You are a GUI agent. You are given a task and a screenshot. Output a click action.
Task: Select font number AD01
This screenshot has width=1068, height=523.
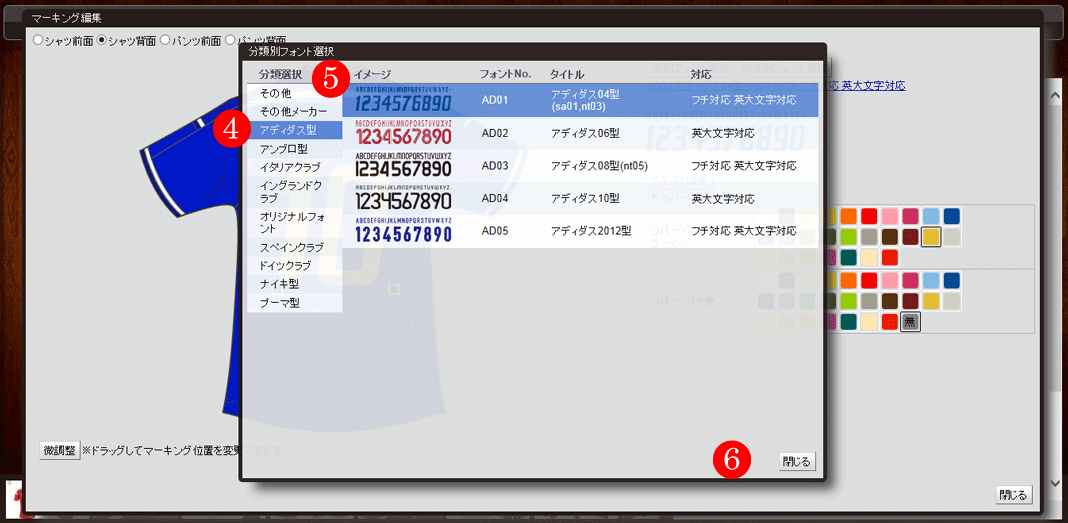494,100
